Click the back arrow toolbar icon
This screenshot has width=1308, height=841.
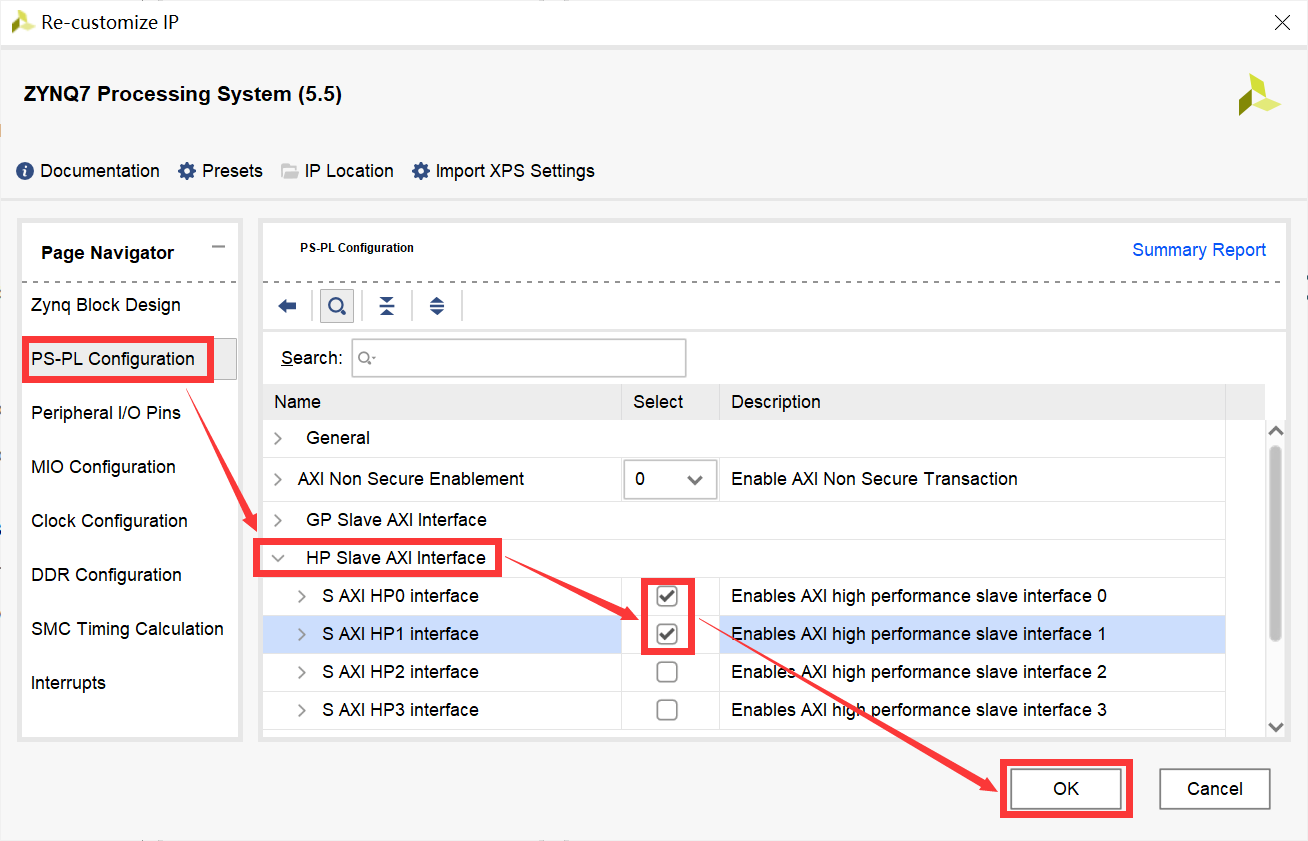tap(288, 306)
